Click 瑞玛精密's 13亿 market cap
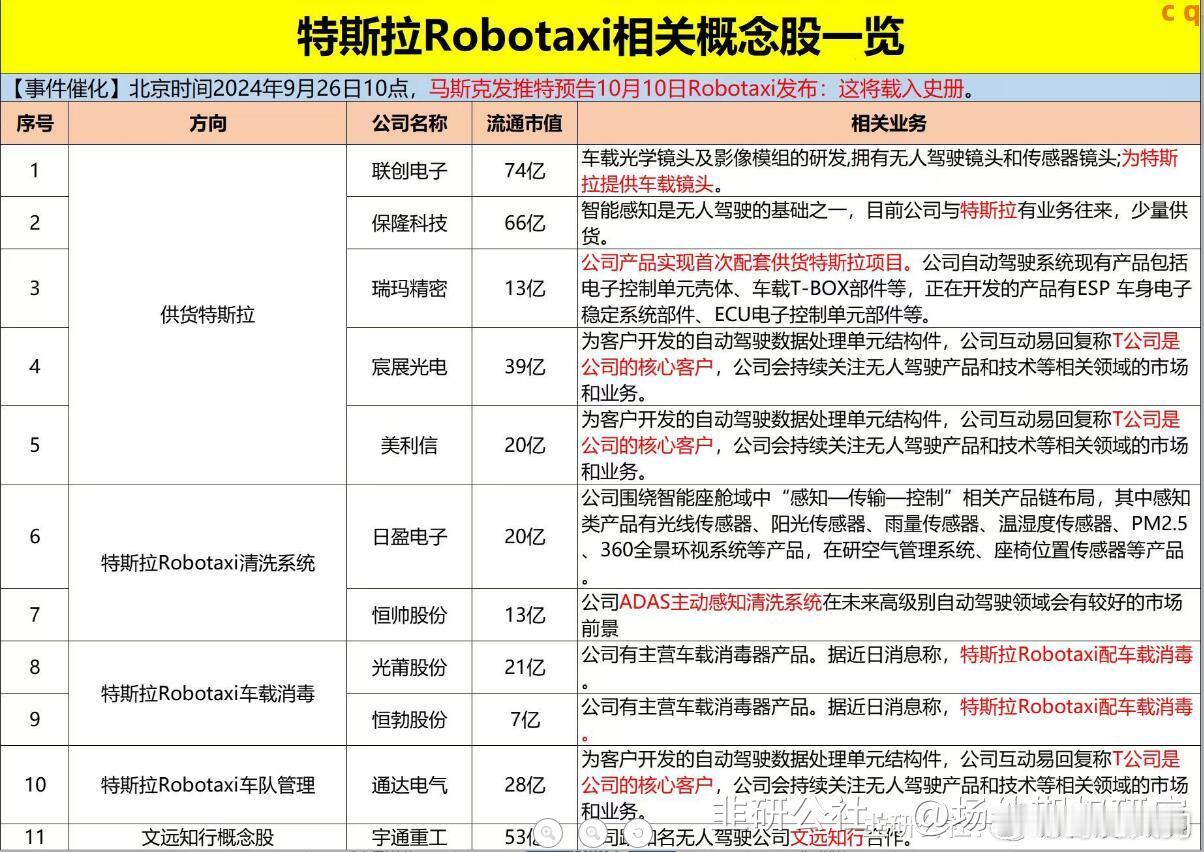Viewport: 1204px width, 852px height. click(x=525, y=288)
